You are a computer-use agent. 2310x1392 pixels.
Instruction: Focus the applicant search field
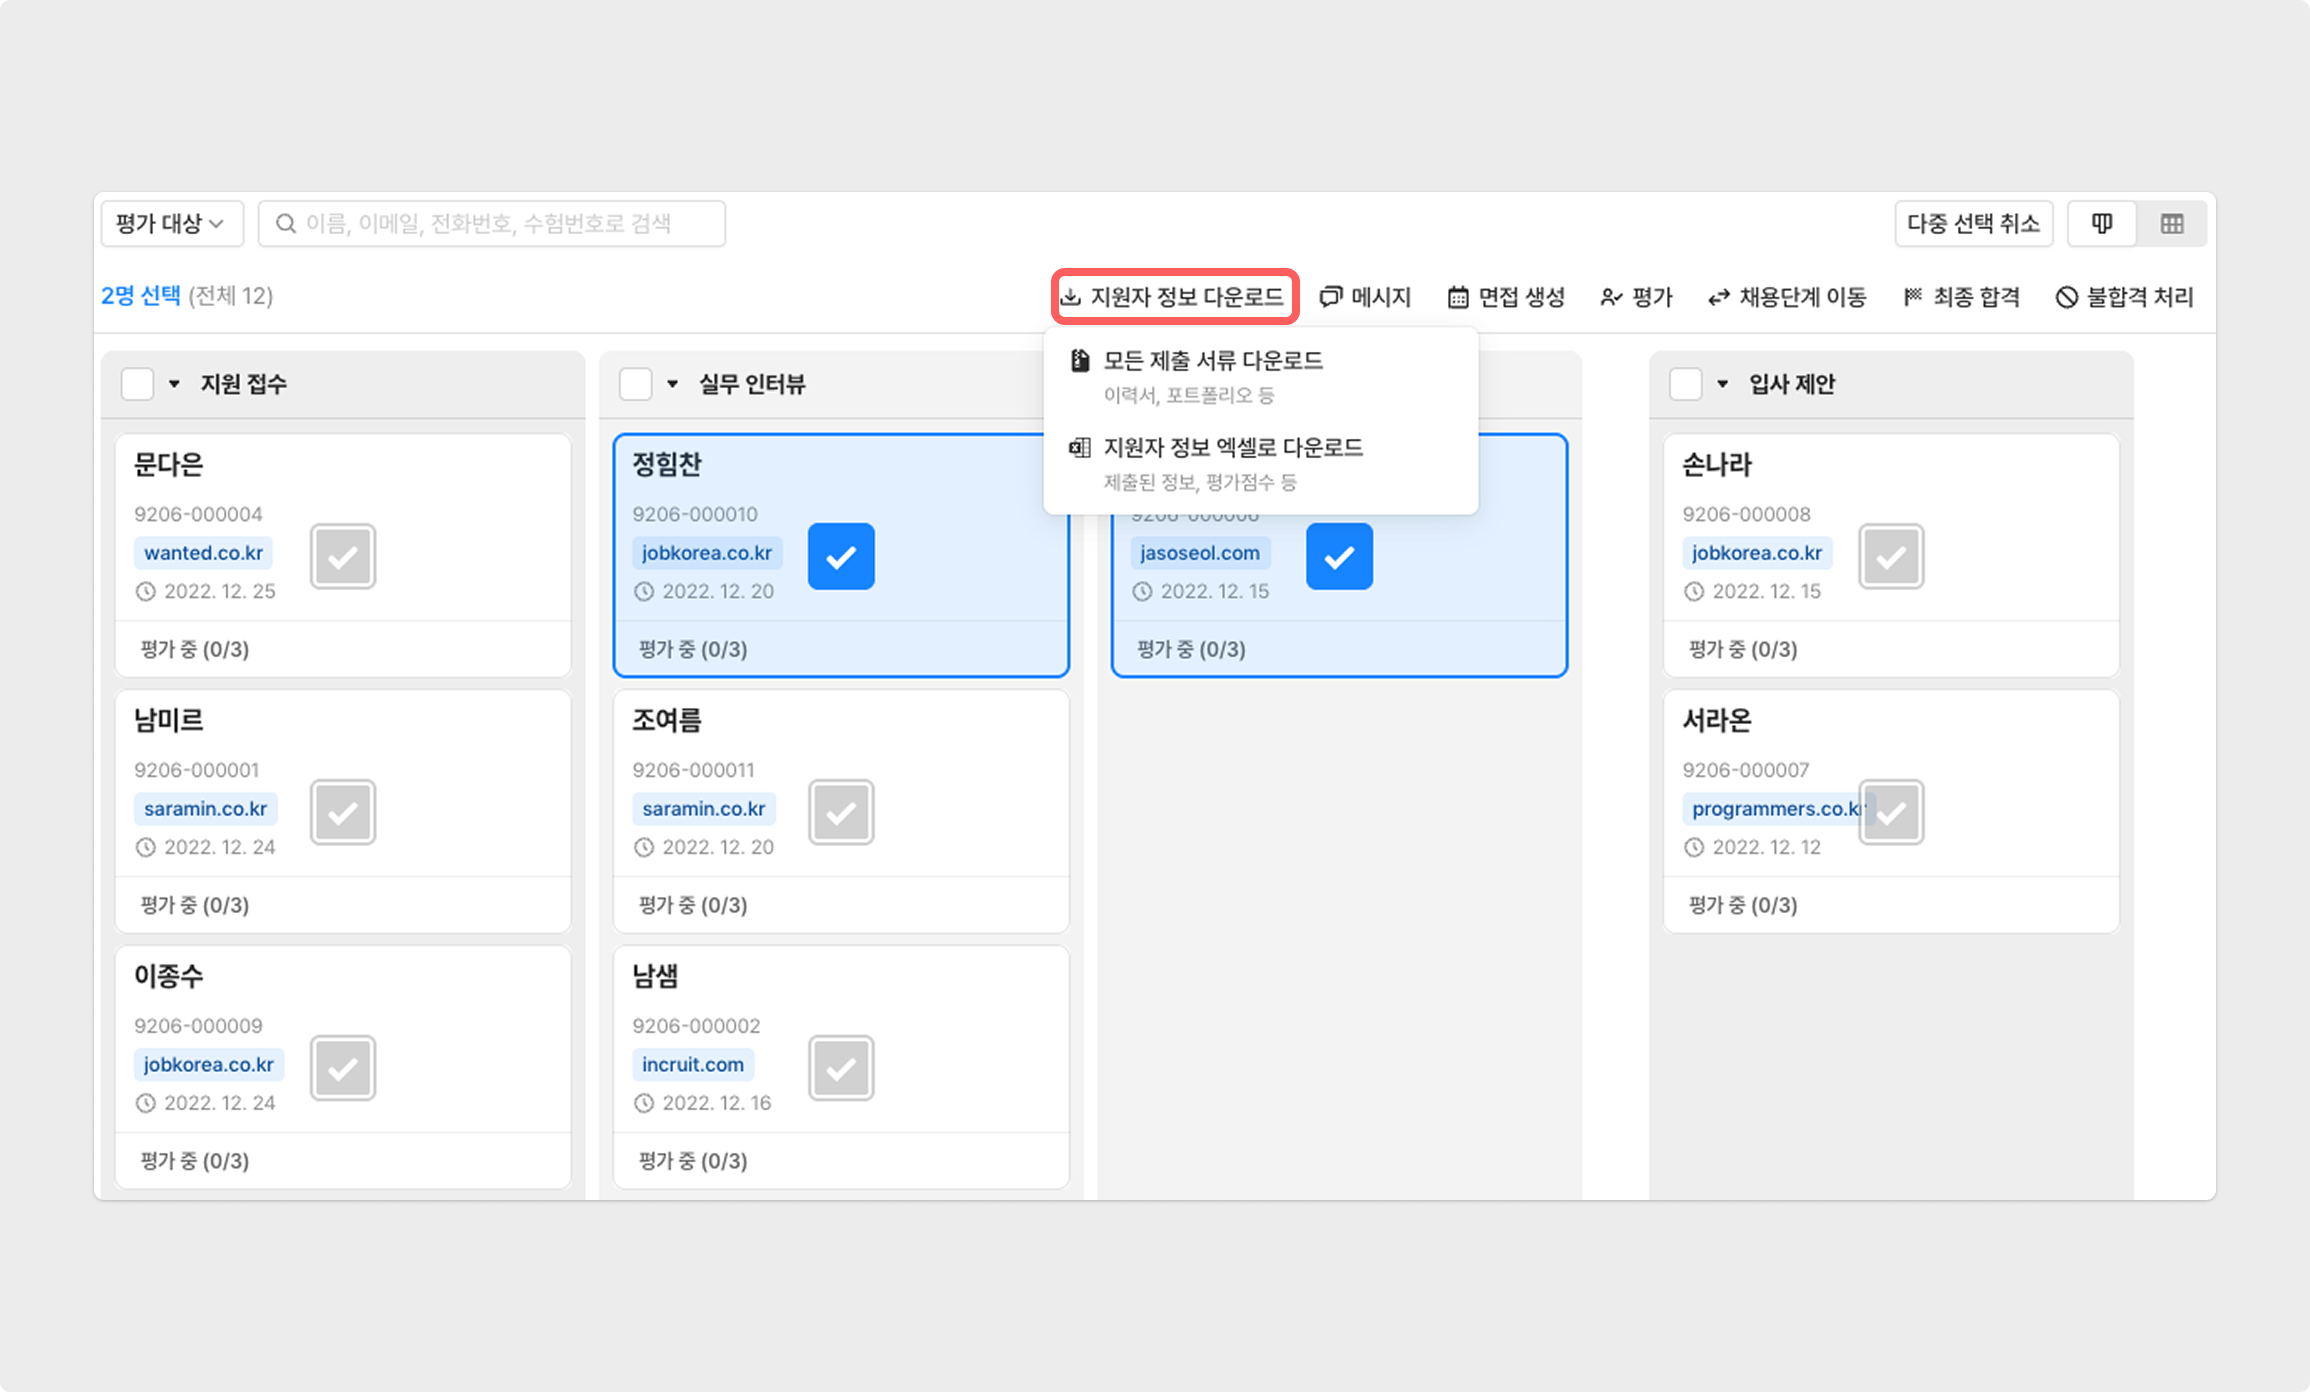point(492,223)
